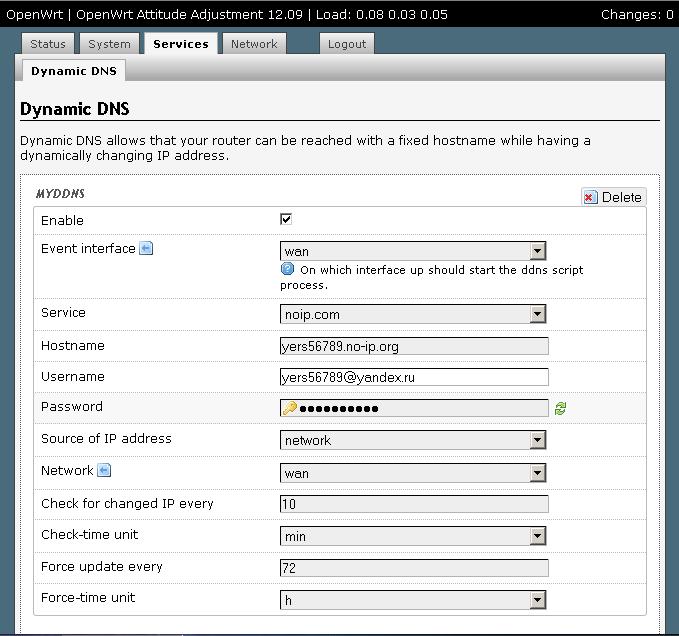The image size is (679, 636).
Task: Open the Check-time unit dropdown
Action: 413,536
